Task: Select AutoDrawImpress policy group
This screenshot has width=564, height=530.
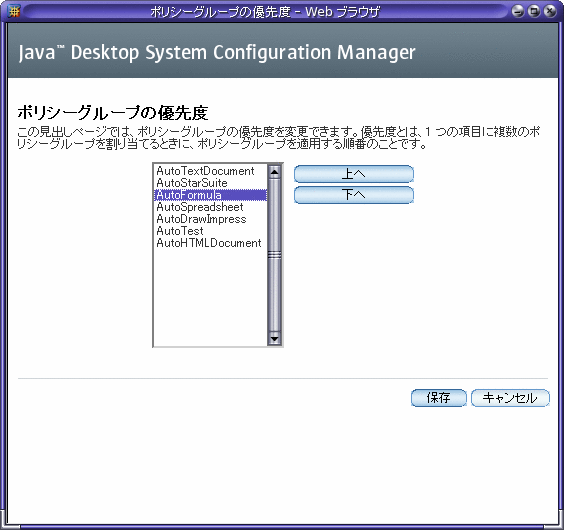Action: [210, 219]
